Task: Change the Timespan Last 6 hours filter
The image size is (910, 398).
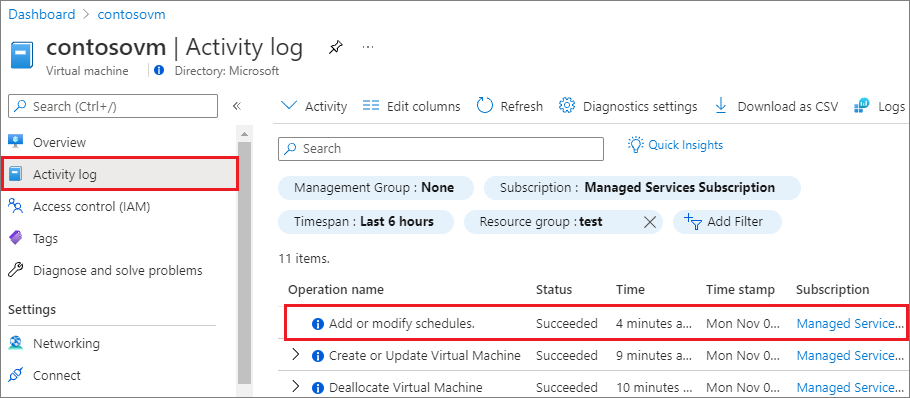Action: coord(366,222)
